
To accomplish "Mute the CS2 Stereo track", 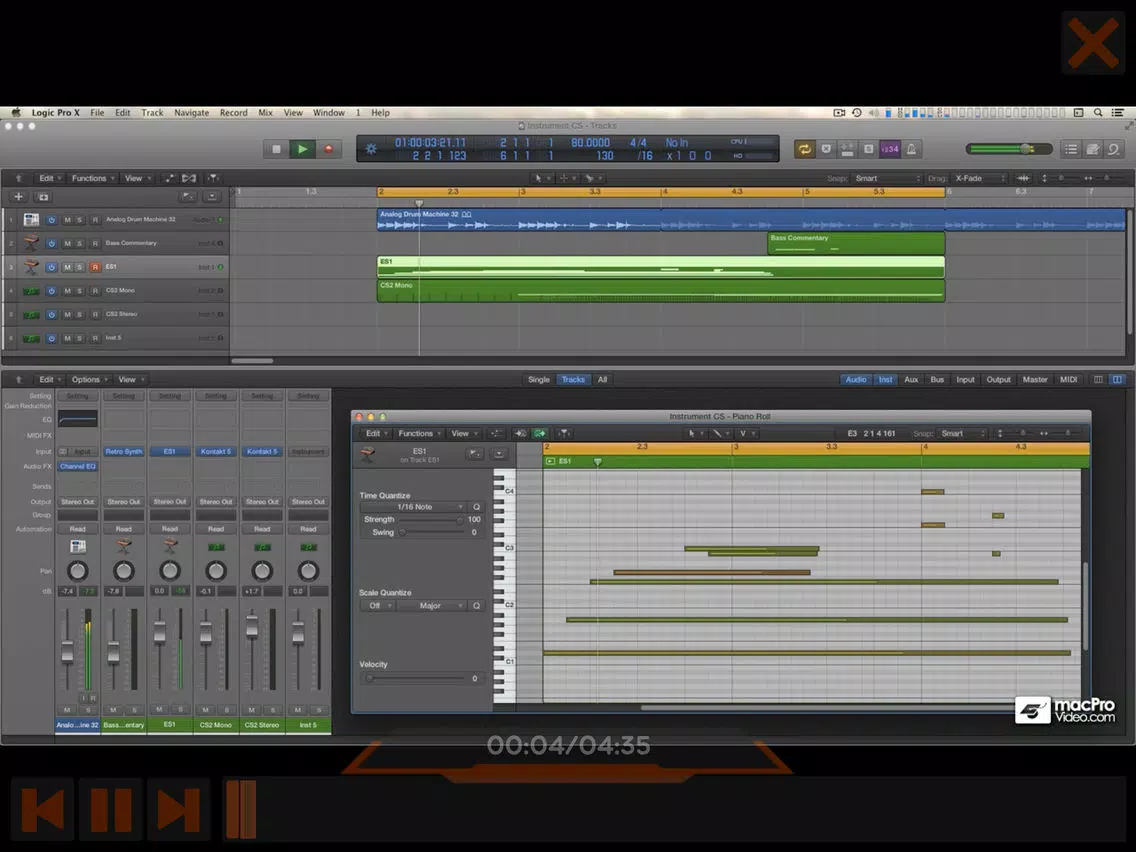I will (x=67, y=315).
